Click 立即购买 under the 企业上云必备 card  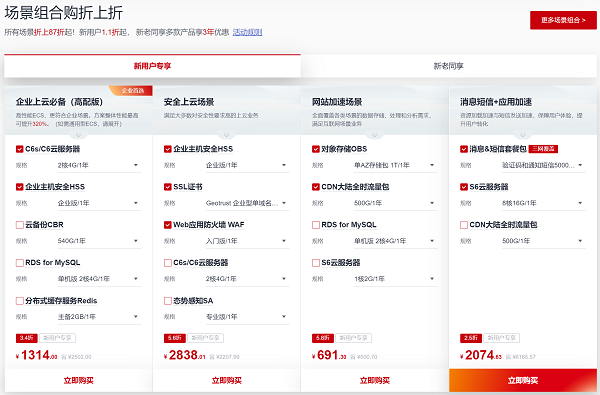tap(78, 380)
